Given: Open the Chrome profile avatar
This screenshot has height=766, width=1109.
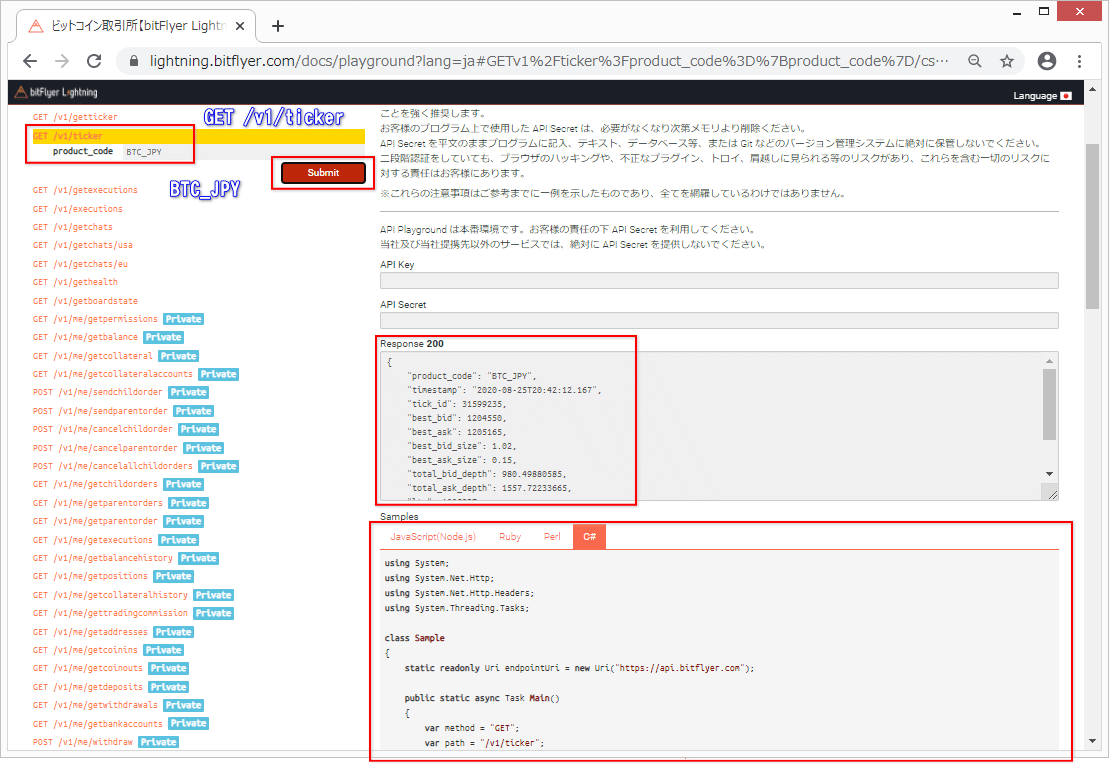Looking at the screenshot, I should point(1046,60).
